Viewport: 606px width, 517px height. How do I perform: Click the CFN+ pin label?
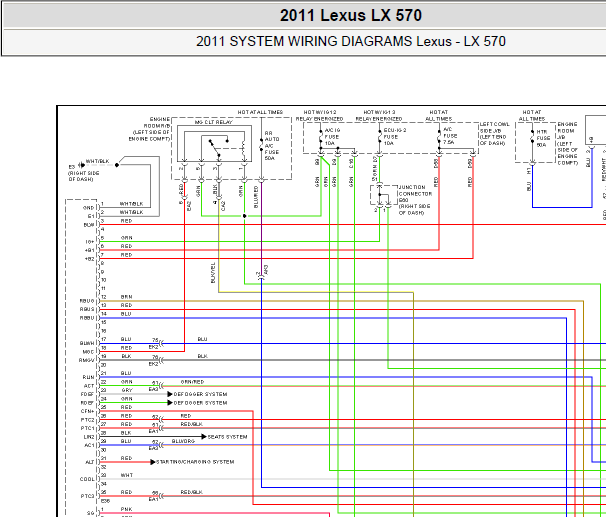tap(88, 411)
